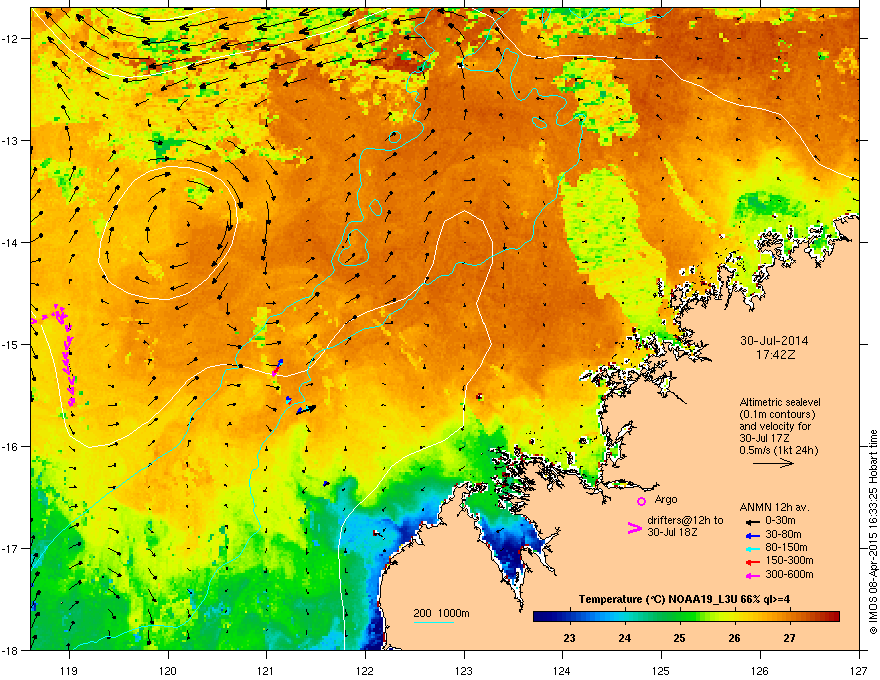Click the 0.5m/s reference velocity arrow
Screen dimensions: 880x680
pyautogui.click(x=773, y=463)
